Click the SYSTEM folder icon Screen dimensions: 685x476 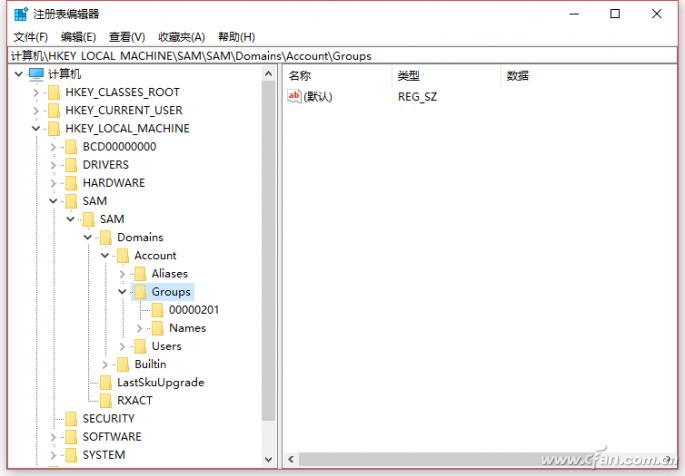71,455
